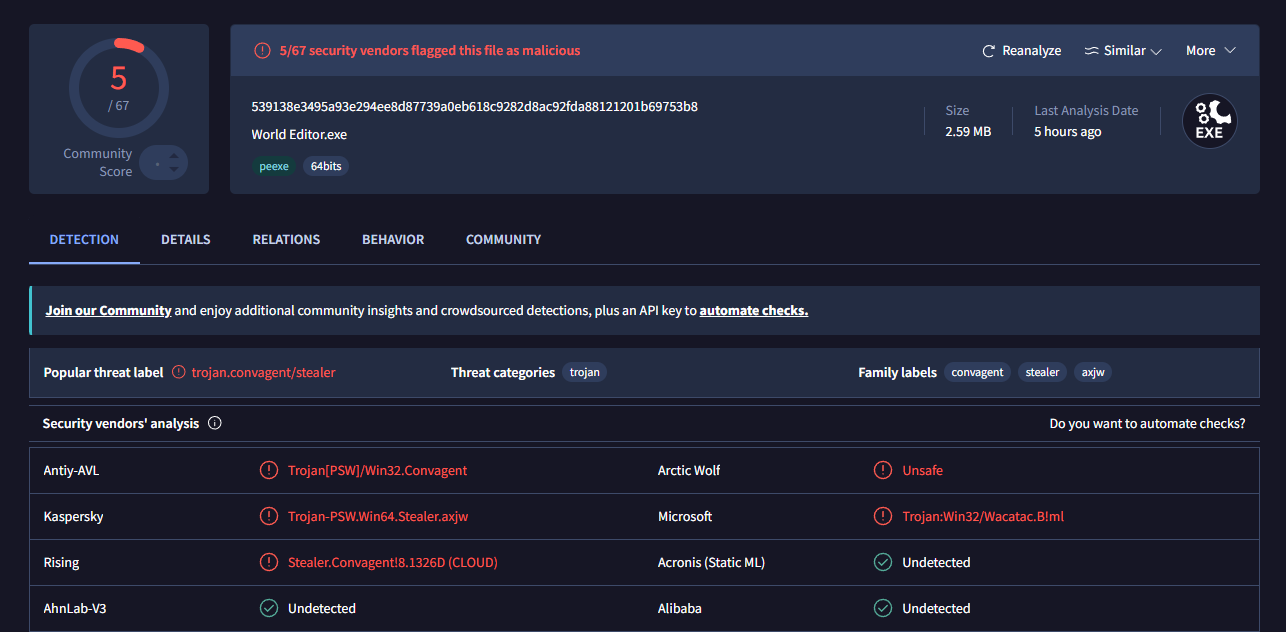Image resolution: width=1286 pixels, height=632 pixels.
Task: Open the More dropdown menu
Action: point(1211,51)
